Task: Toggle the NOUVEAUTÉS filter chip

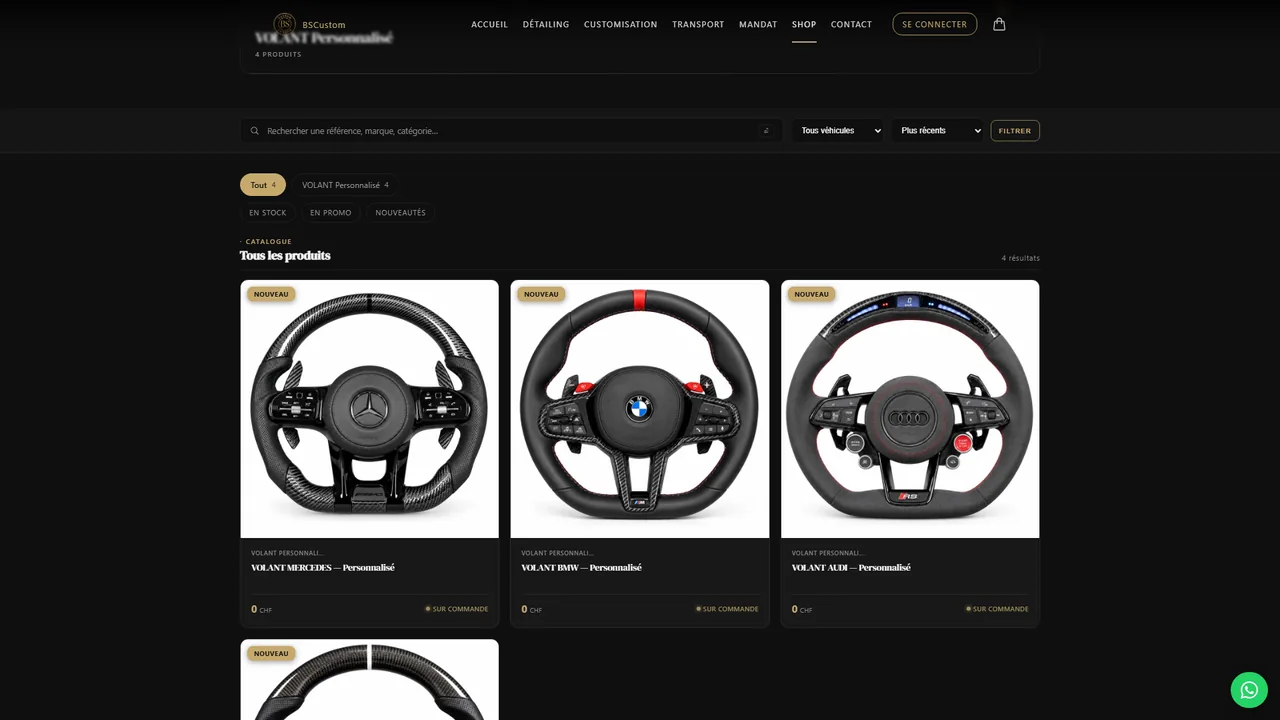Action: 400,212
